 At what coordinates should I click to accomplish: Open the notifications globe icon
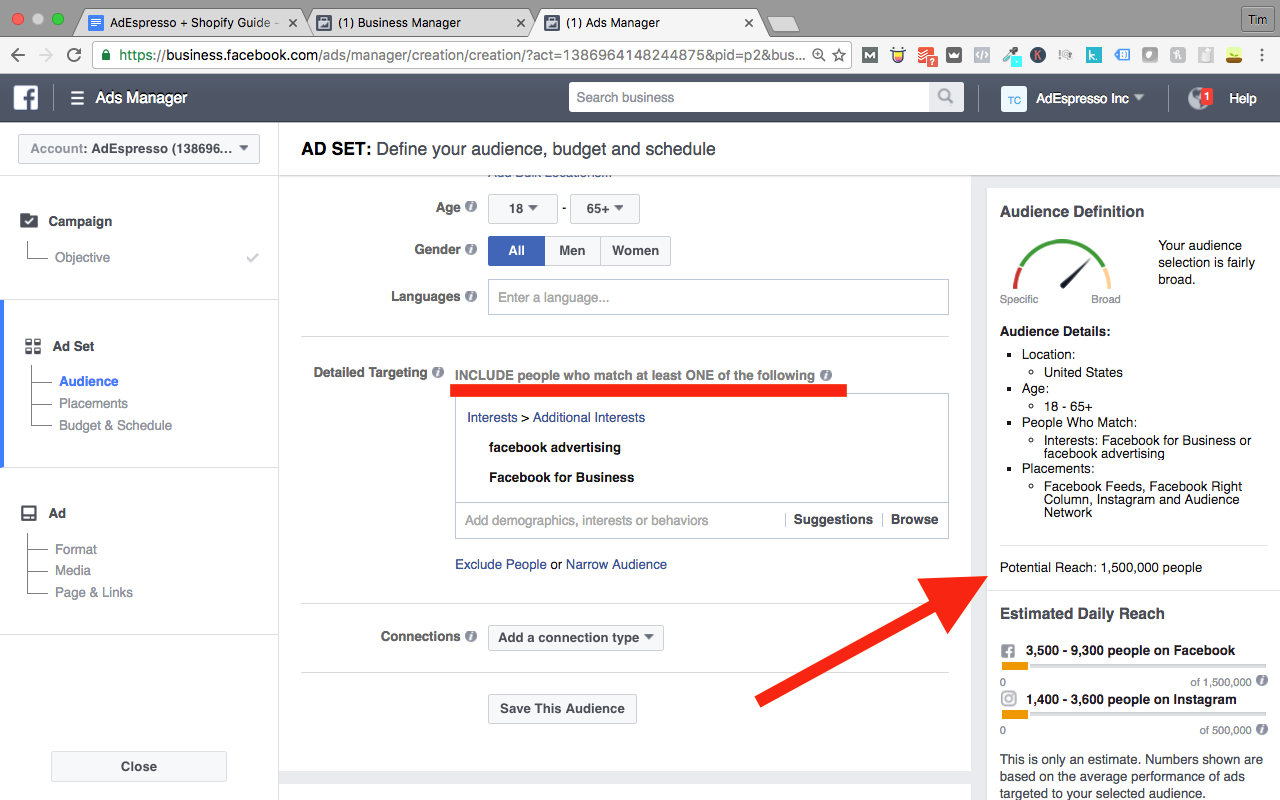coord(1199,98)
